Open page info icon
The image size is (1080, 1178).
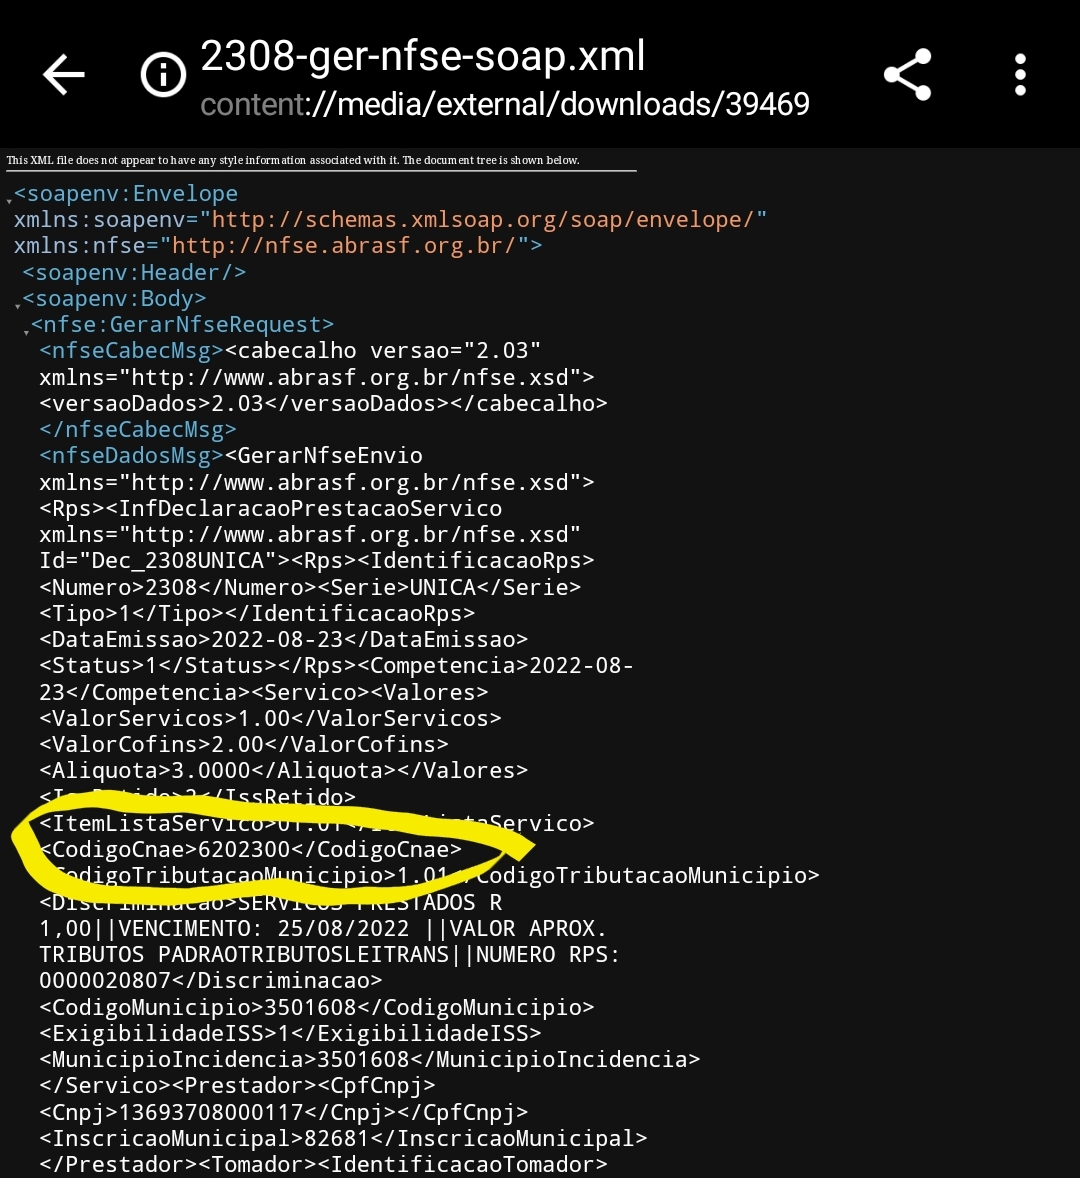coord(163,74)
